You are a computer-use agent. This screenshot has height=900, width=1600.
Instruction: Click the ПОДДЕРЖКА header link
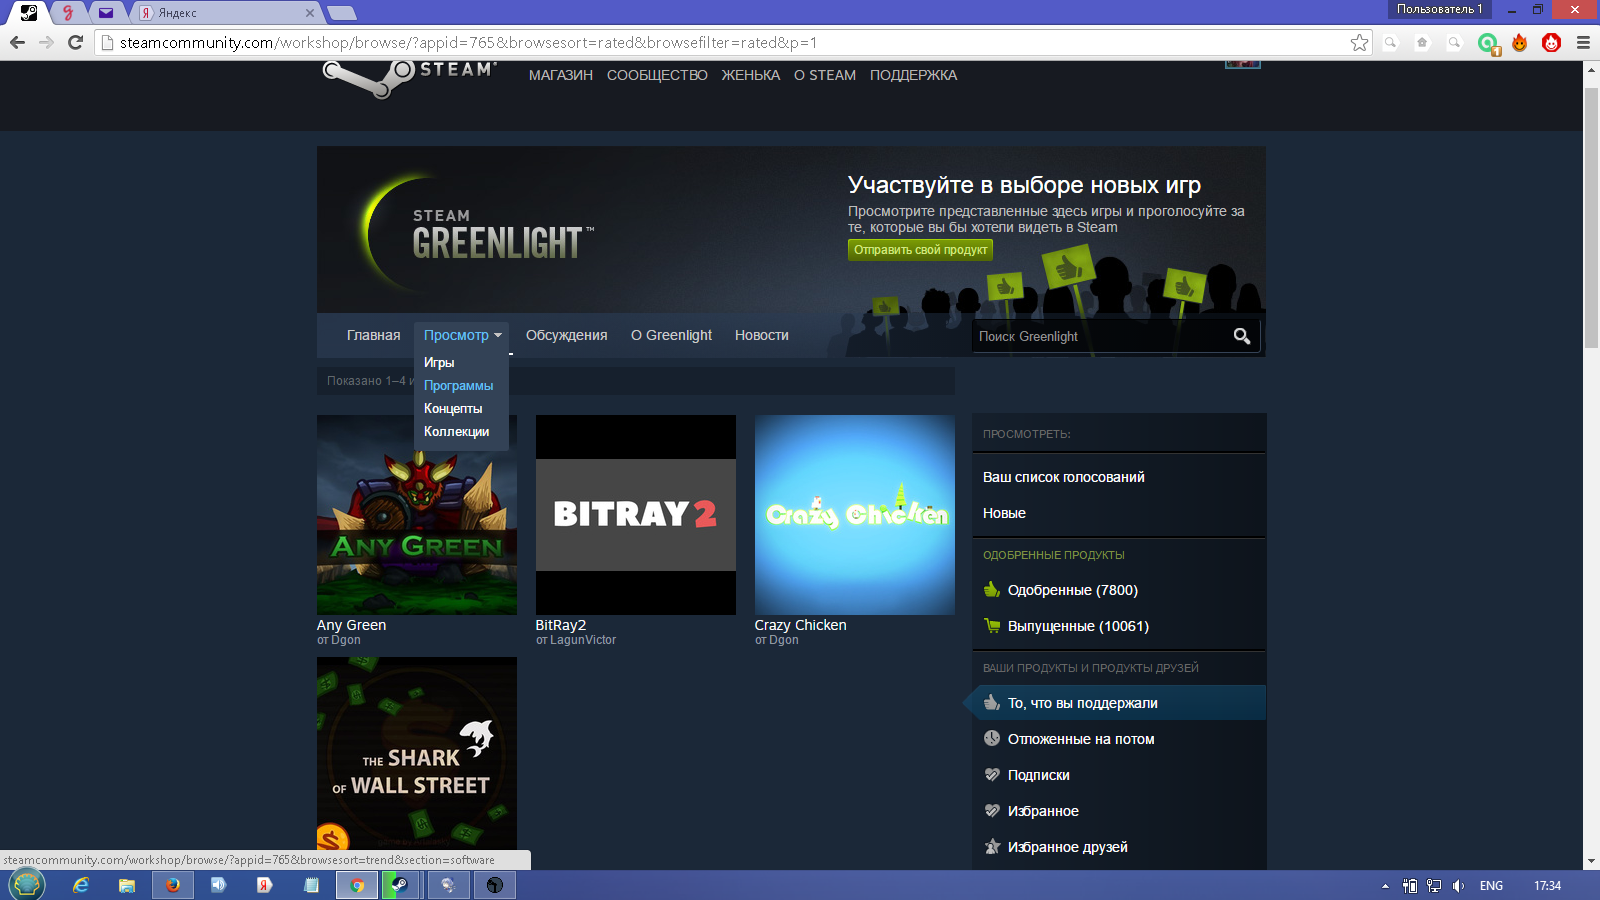[x=913, y=75]
